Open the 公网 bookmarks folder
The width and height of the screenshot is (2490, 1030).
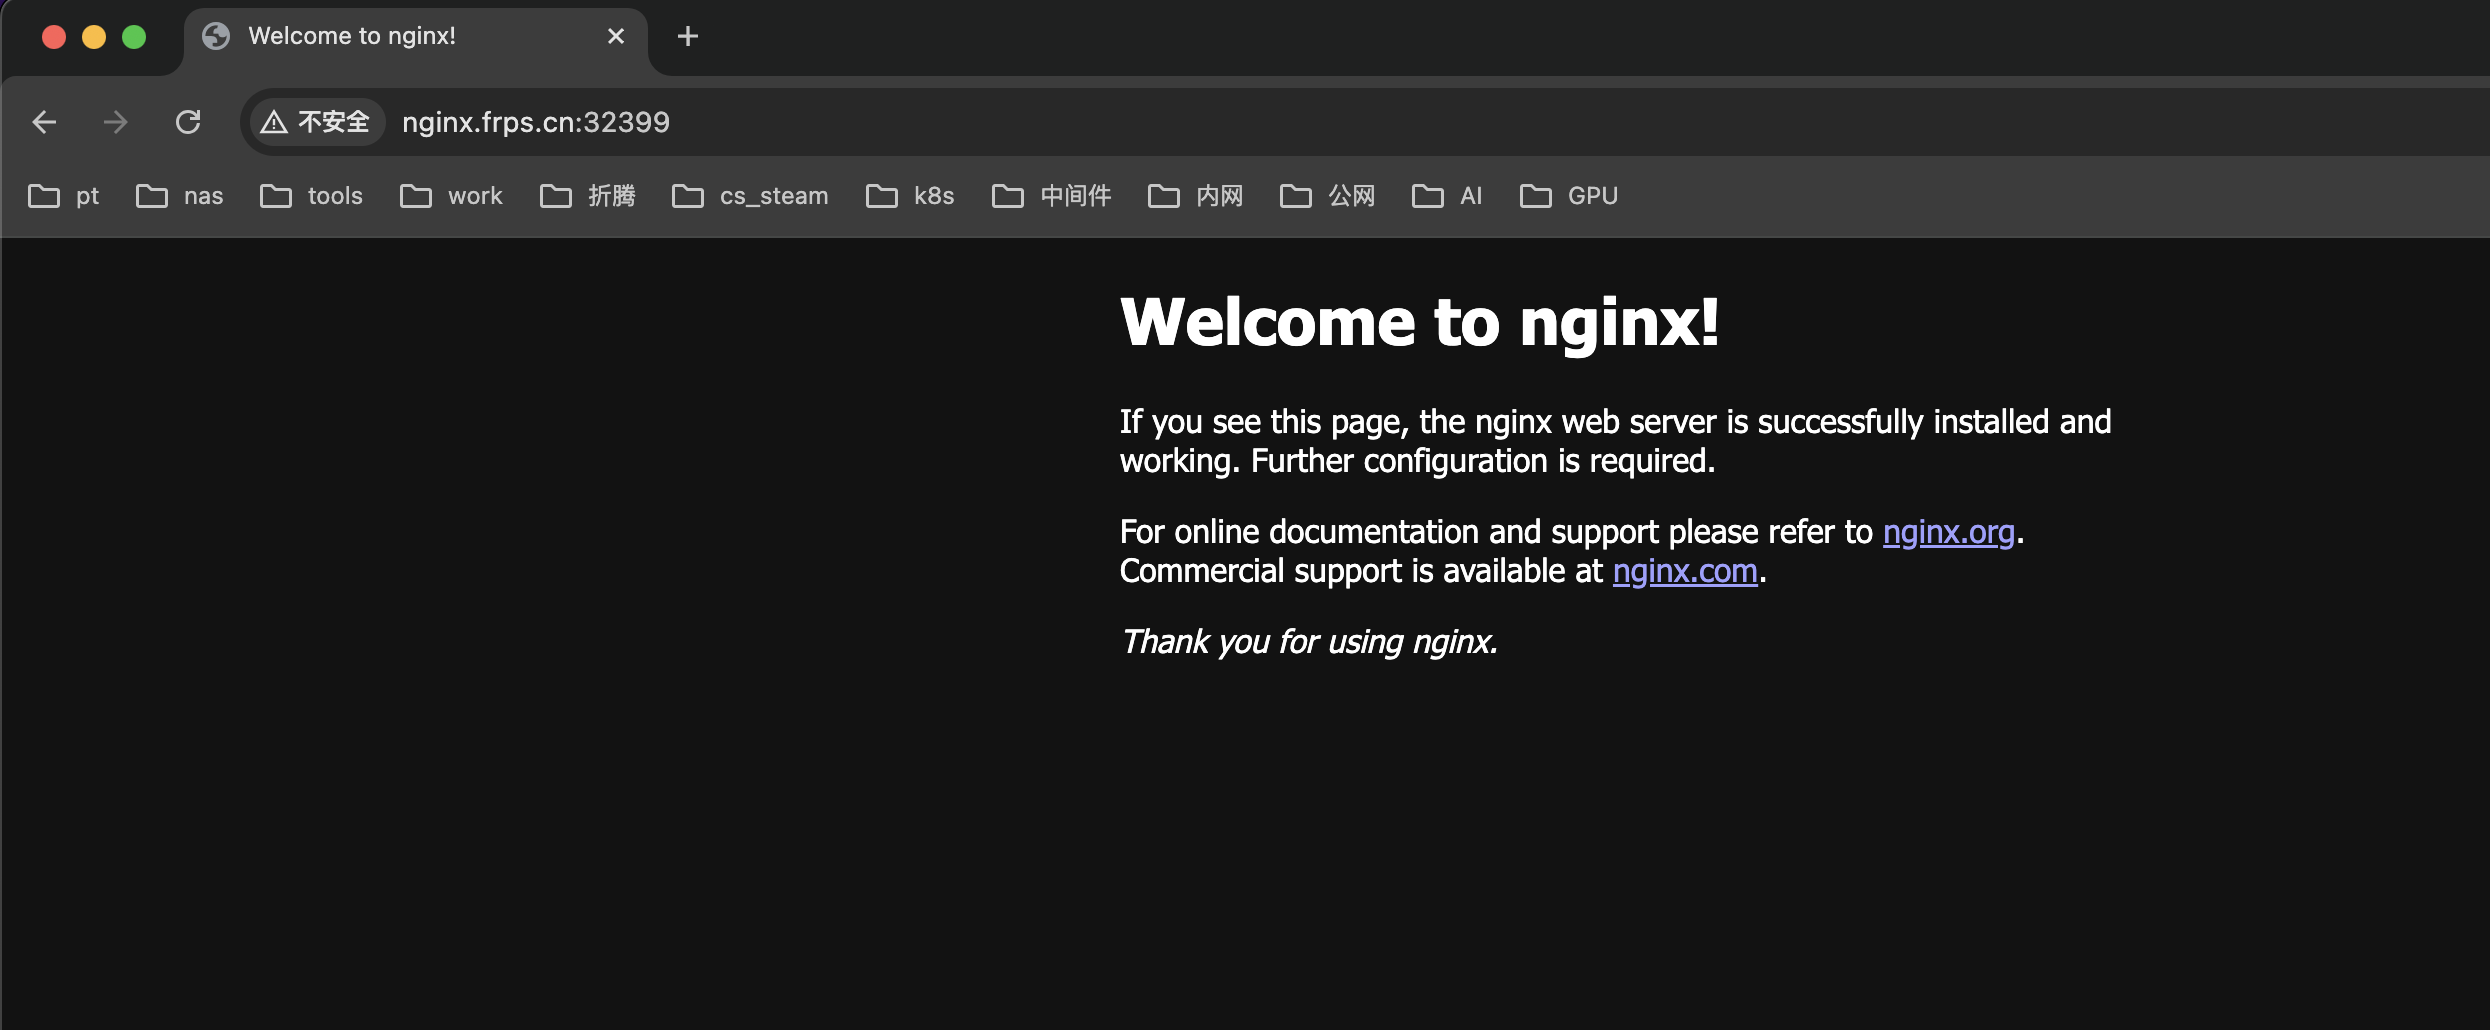pos(1327,196)
